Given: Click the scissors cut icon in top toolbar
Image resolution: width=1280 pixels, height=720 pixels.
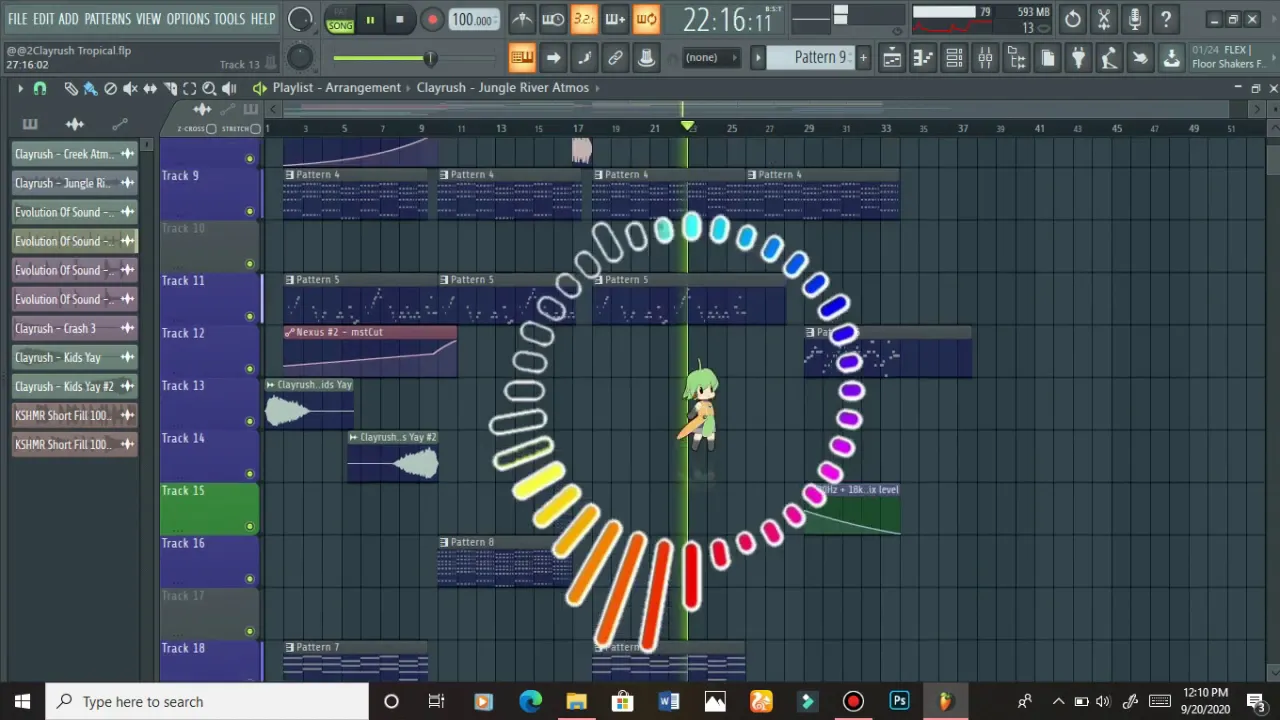Looking at the screenshot, I should 1103,19.
